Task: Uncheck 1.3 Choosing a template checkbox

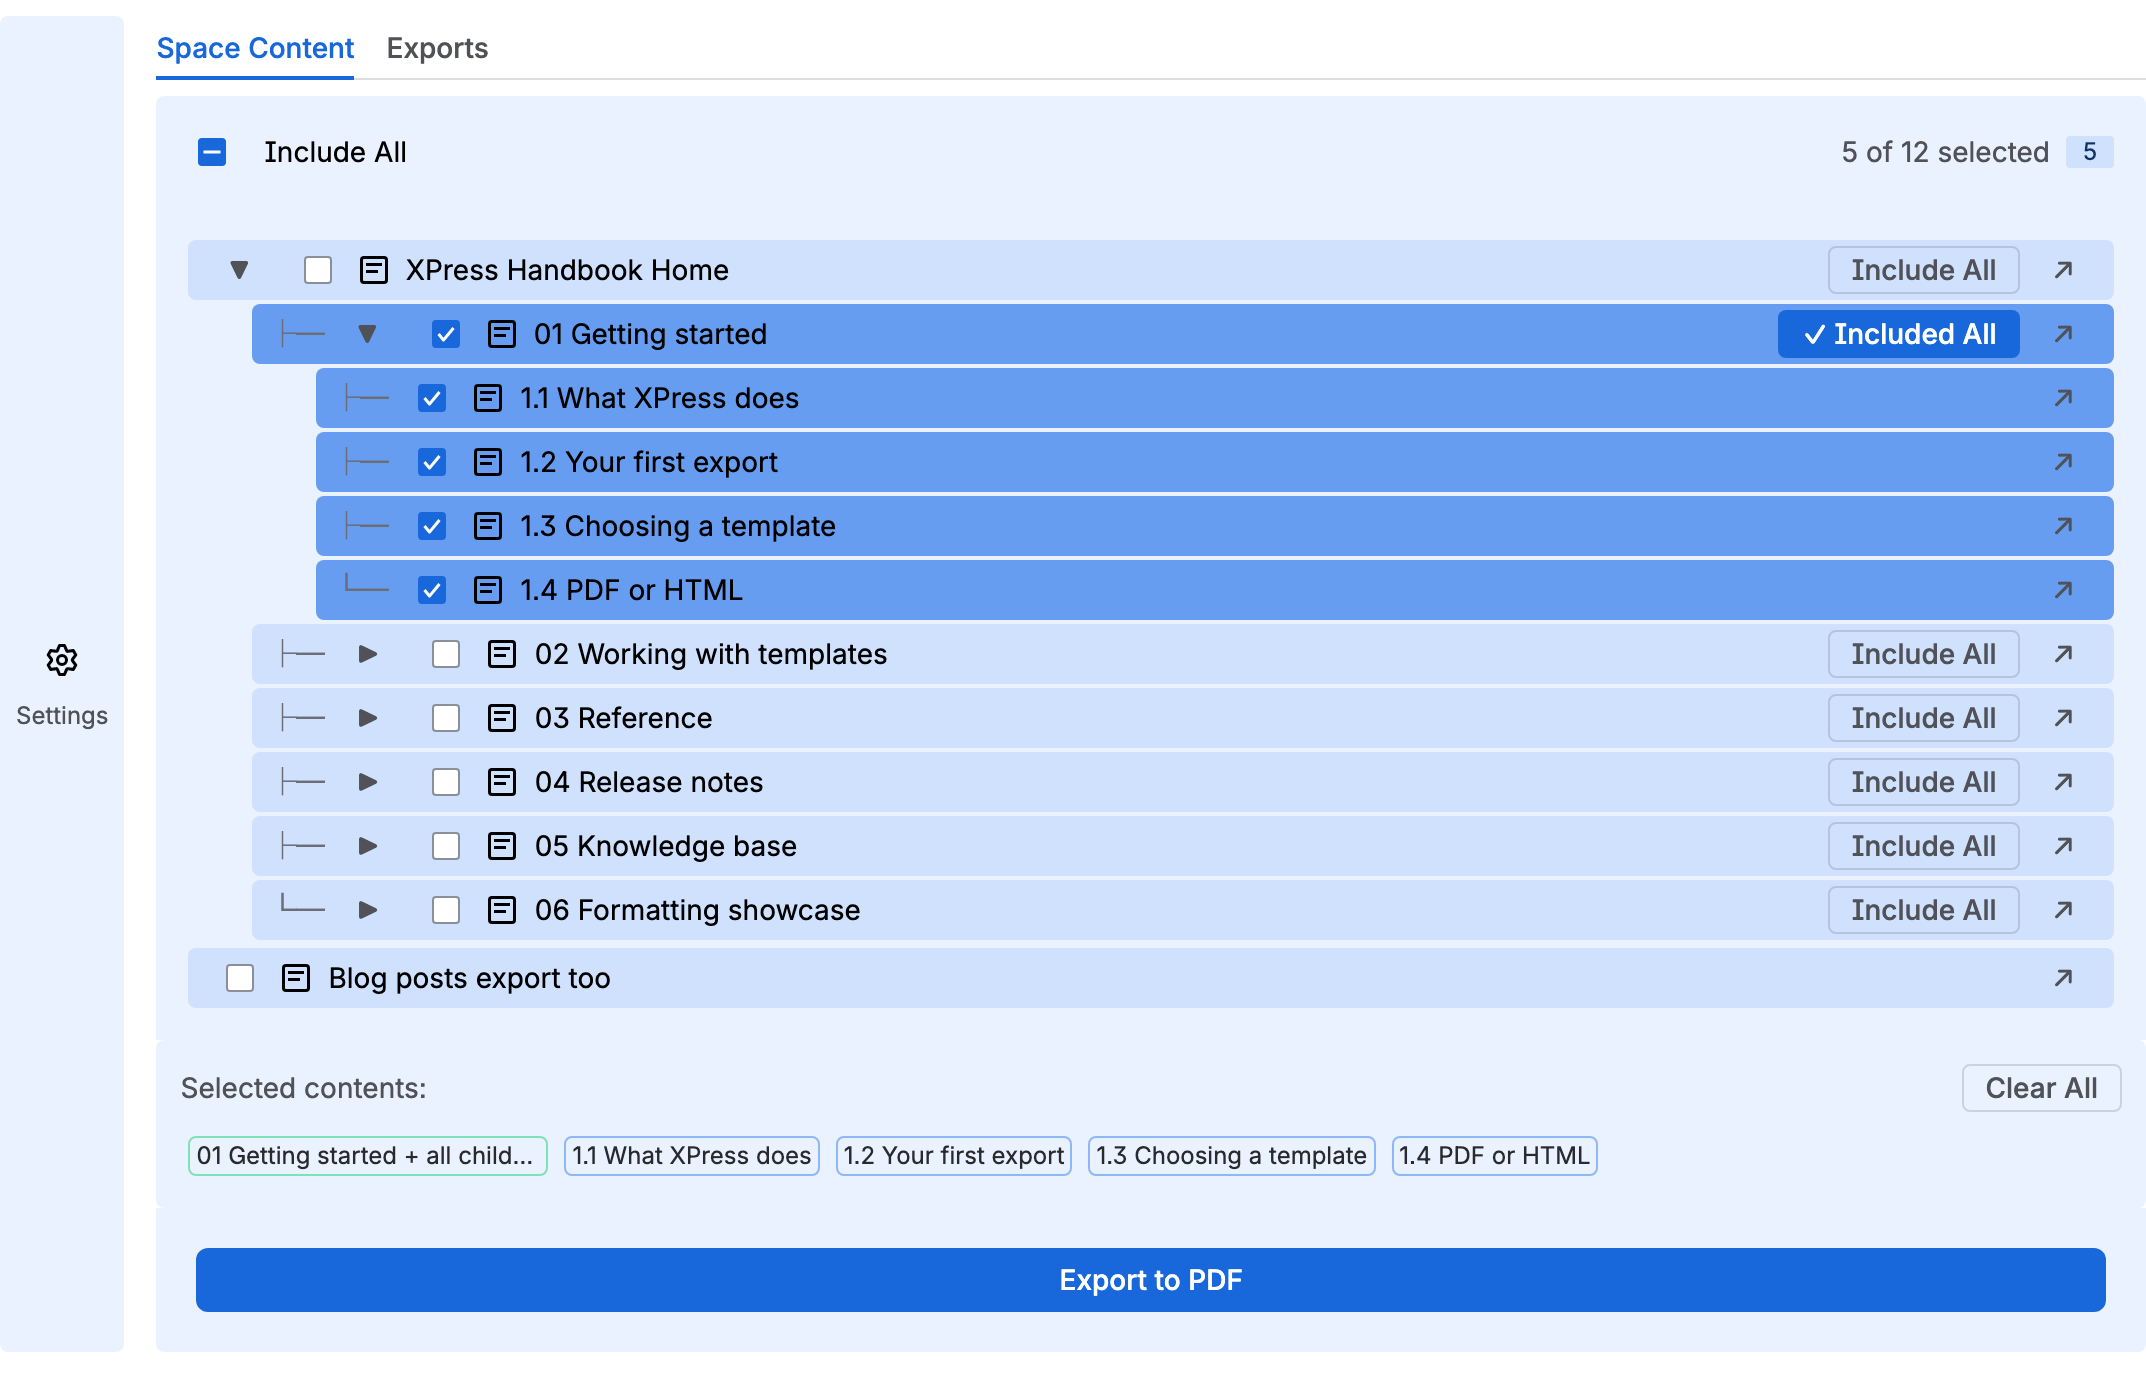Action: [x=432, y=526]
